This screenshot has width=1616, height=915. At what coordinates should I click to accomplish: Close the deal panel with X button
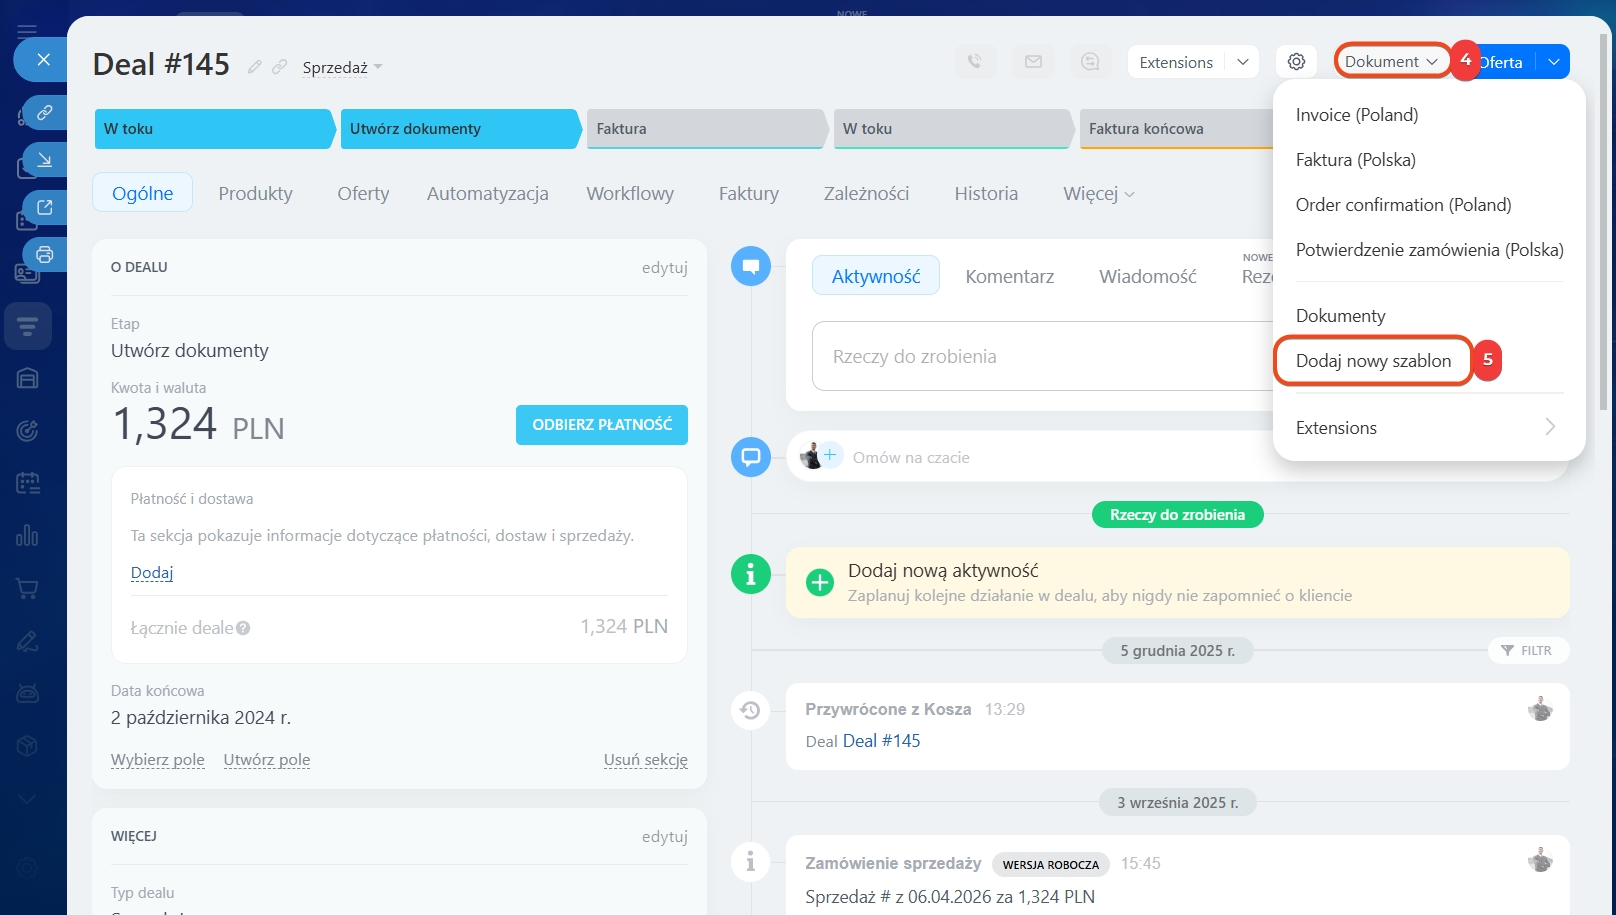pyautogui.click(x=43, y=60)
